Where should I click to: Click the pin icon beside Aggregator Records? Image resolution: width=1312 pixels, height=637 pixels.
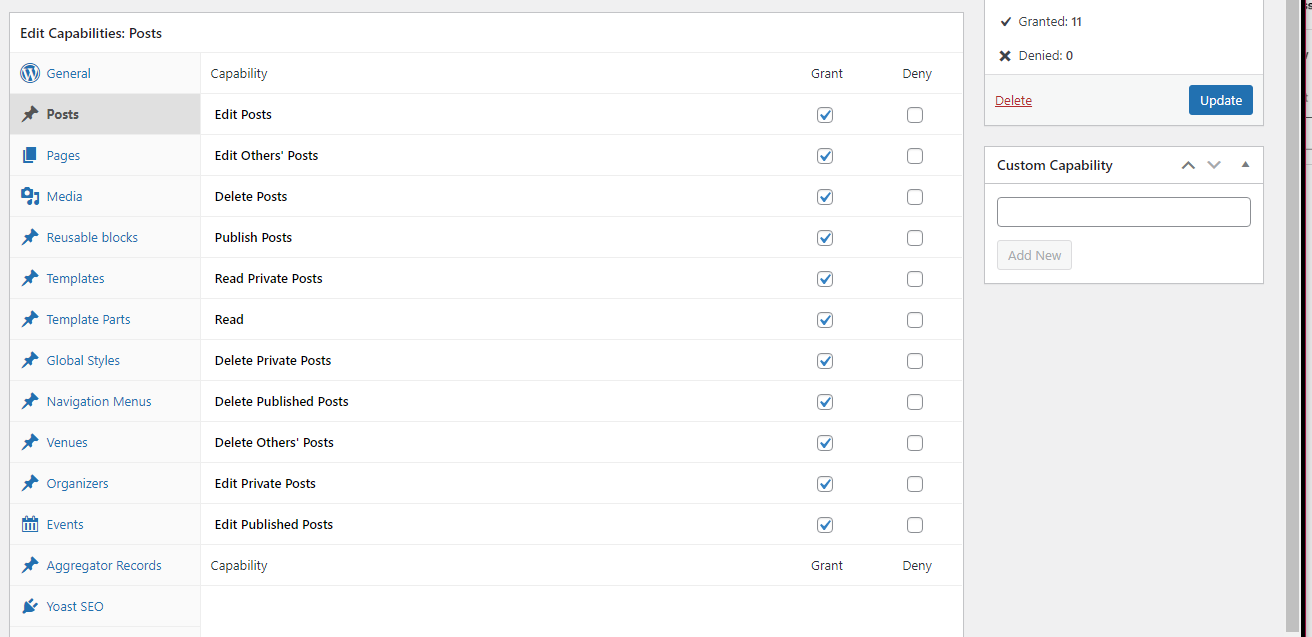(x=30, y=565)
